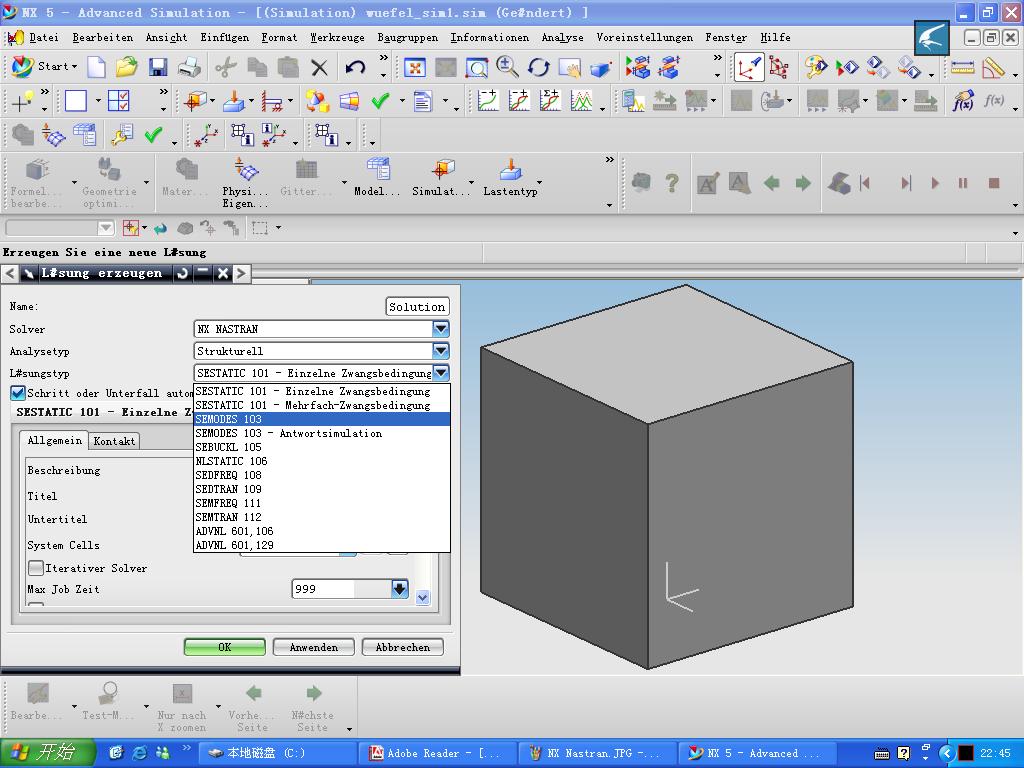This screenshot has height=768, width=1024.
Task: Select SESTATIC 101 - Mehrfach-Zwangsbedingung
Action: point(322,405)
